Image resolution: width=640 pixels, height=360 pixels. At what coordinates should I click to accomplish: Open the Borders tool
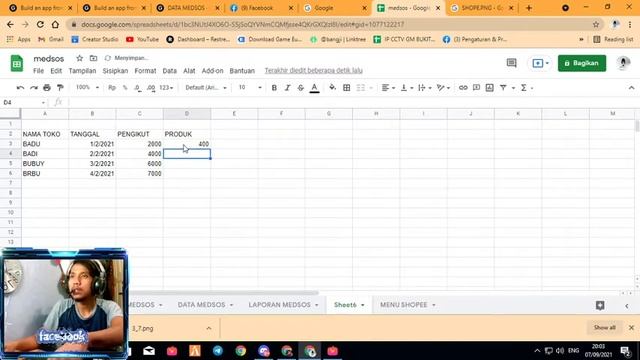[347, 88]
